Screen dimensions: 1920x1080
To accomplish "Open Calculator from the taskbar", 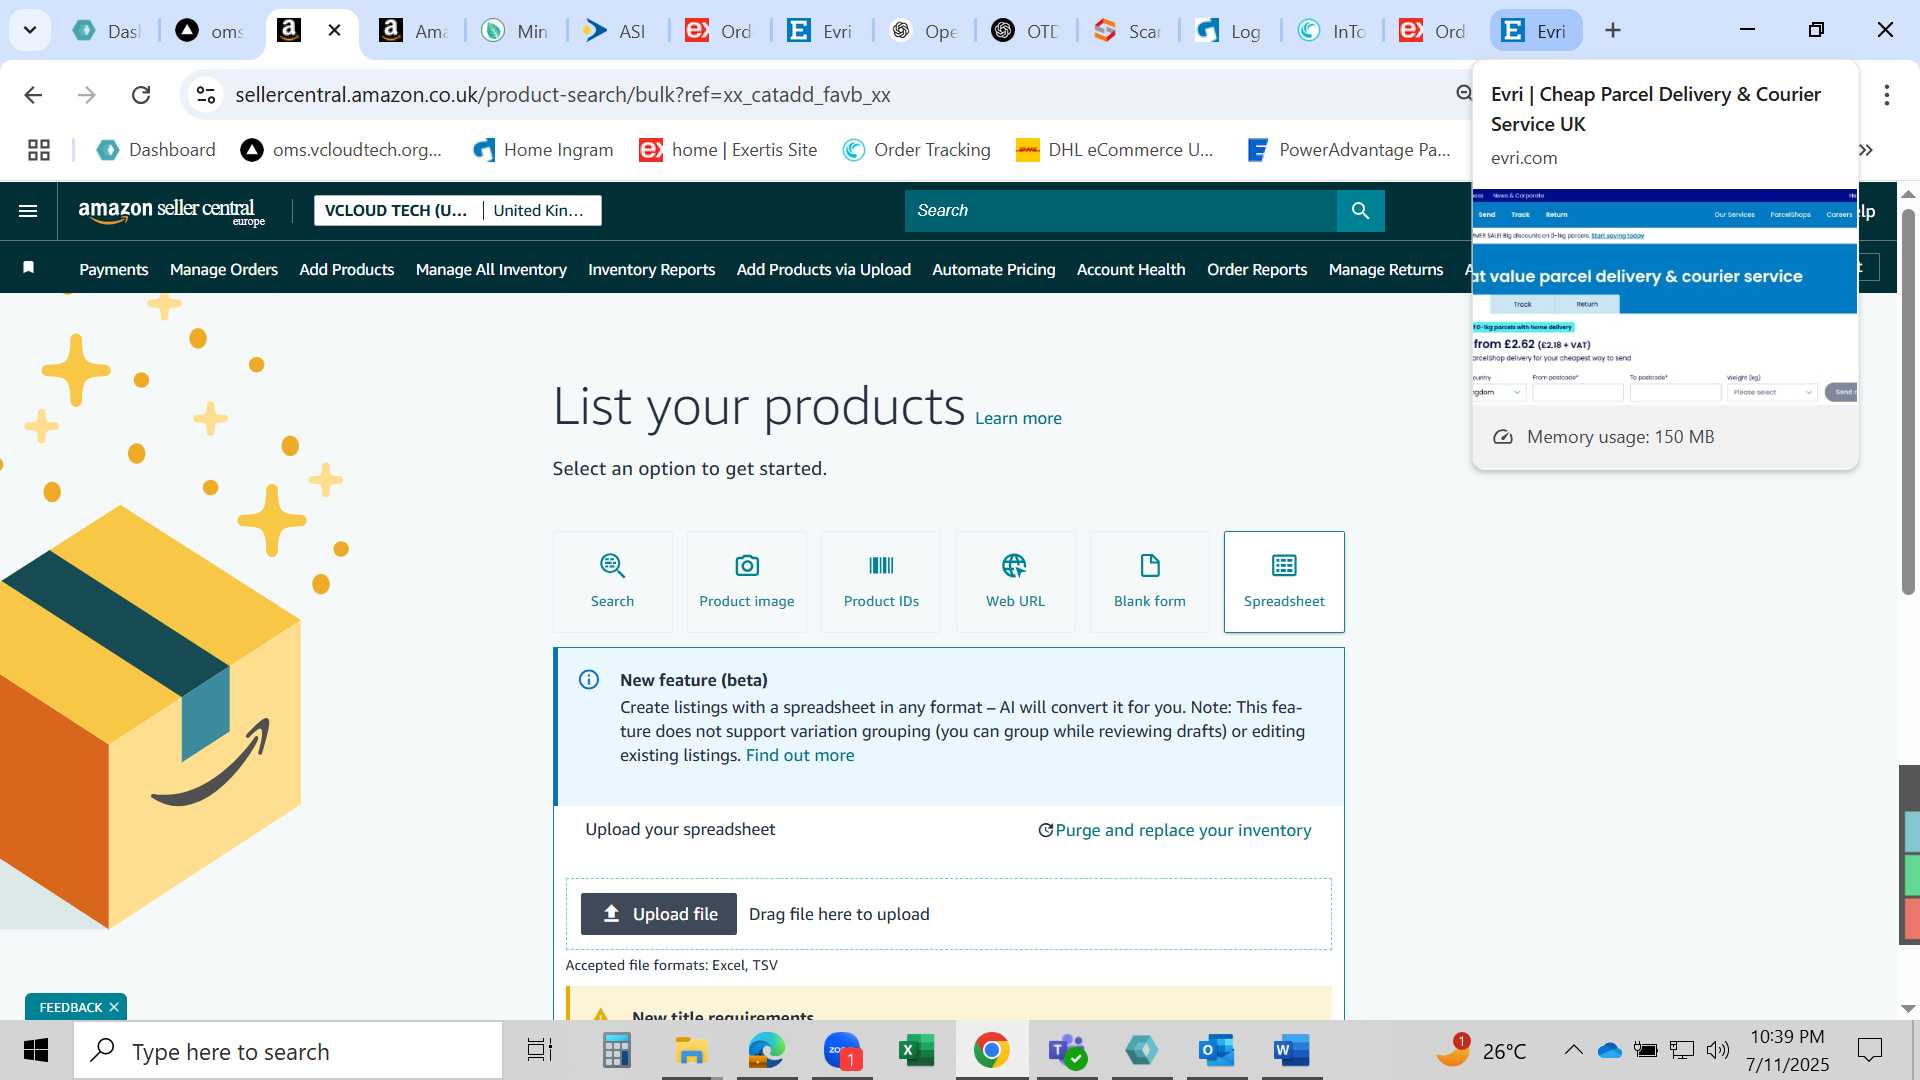I will [x=616, y=1050].
